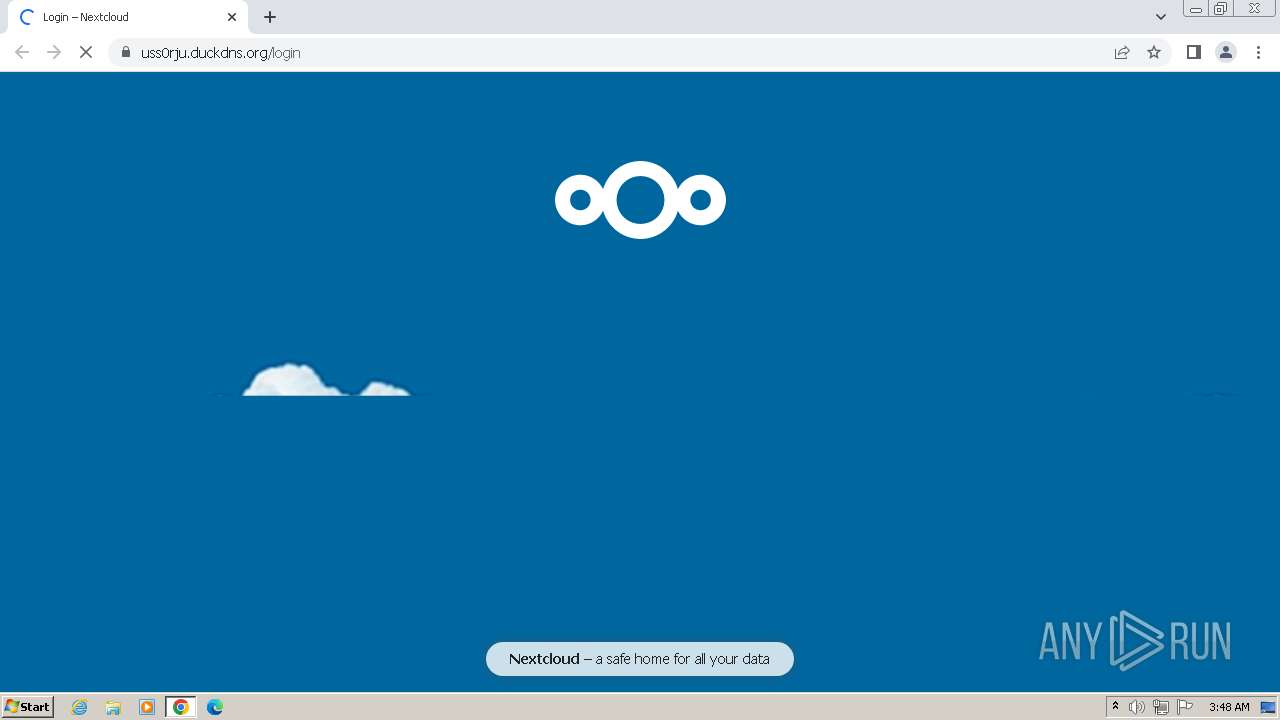Viewport: 1280px width, 720px height.
Task: Open File Explorer from taskbar
Action: click(113, 707)
